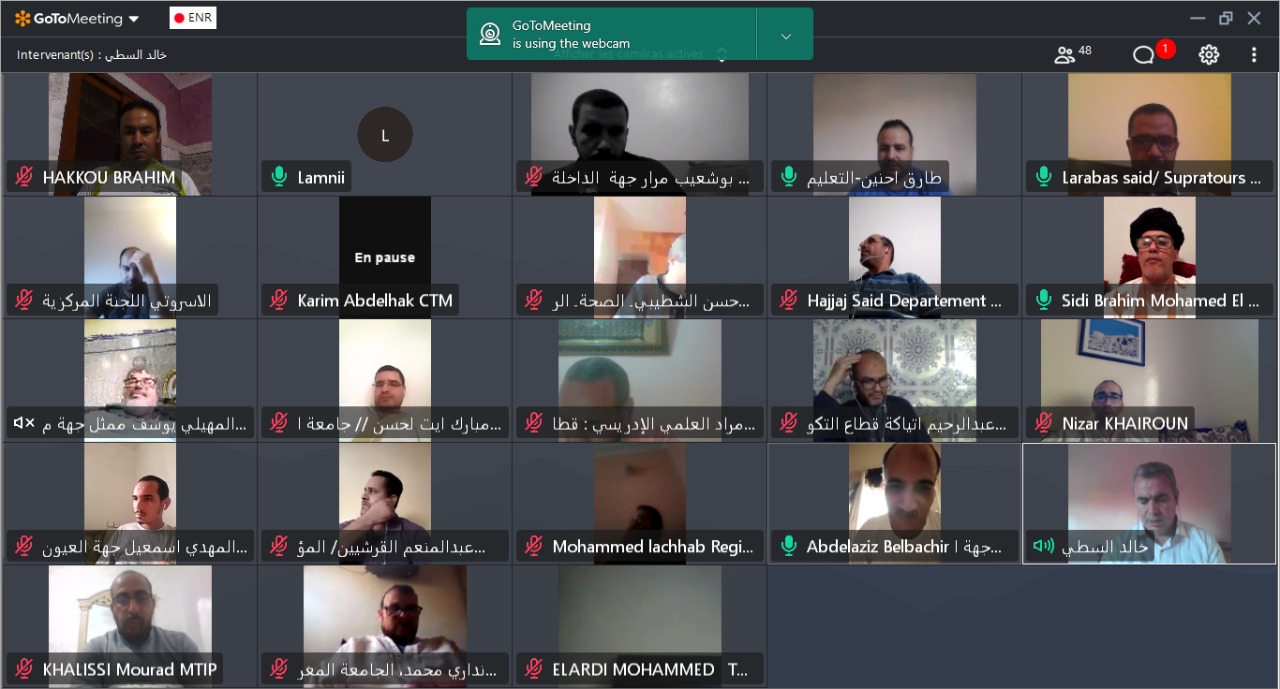The height and width of the screenshot is (689, 1280).
Task: Toggle Lamnii's green microphone icon
Action: point(279,178)
